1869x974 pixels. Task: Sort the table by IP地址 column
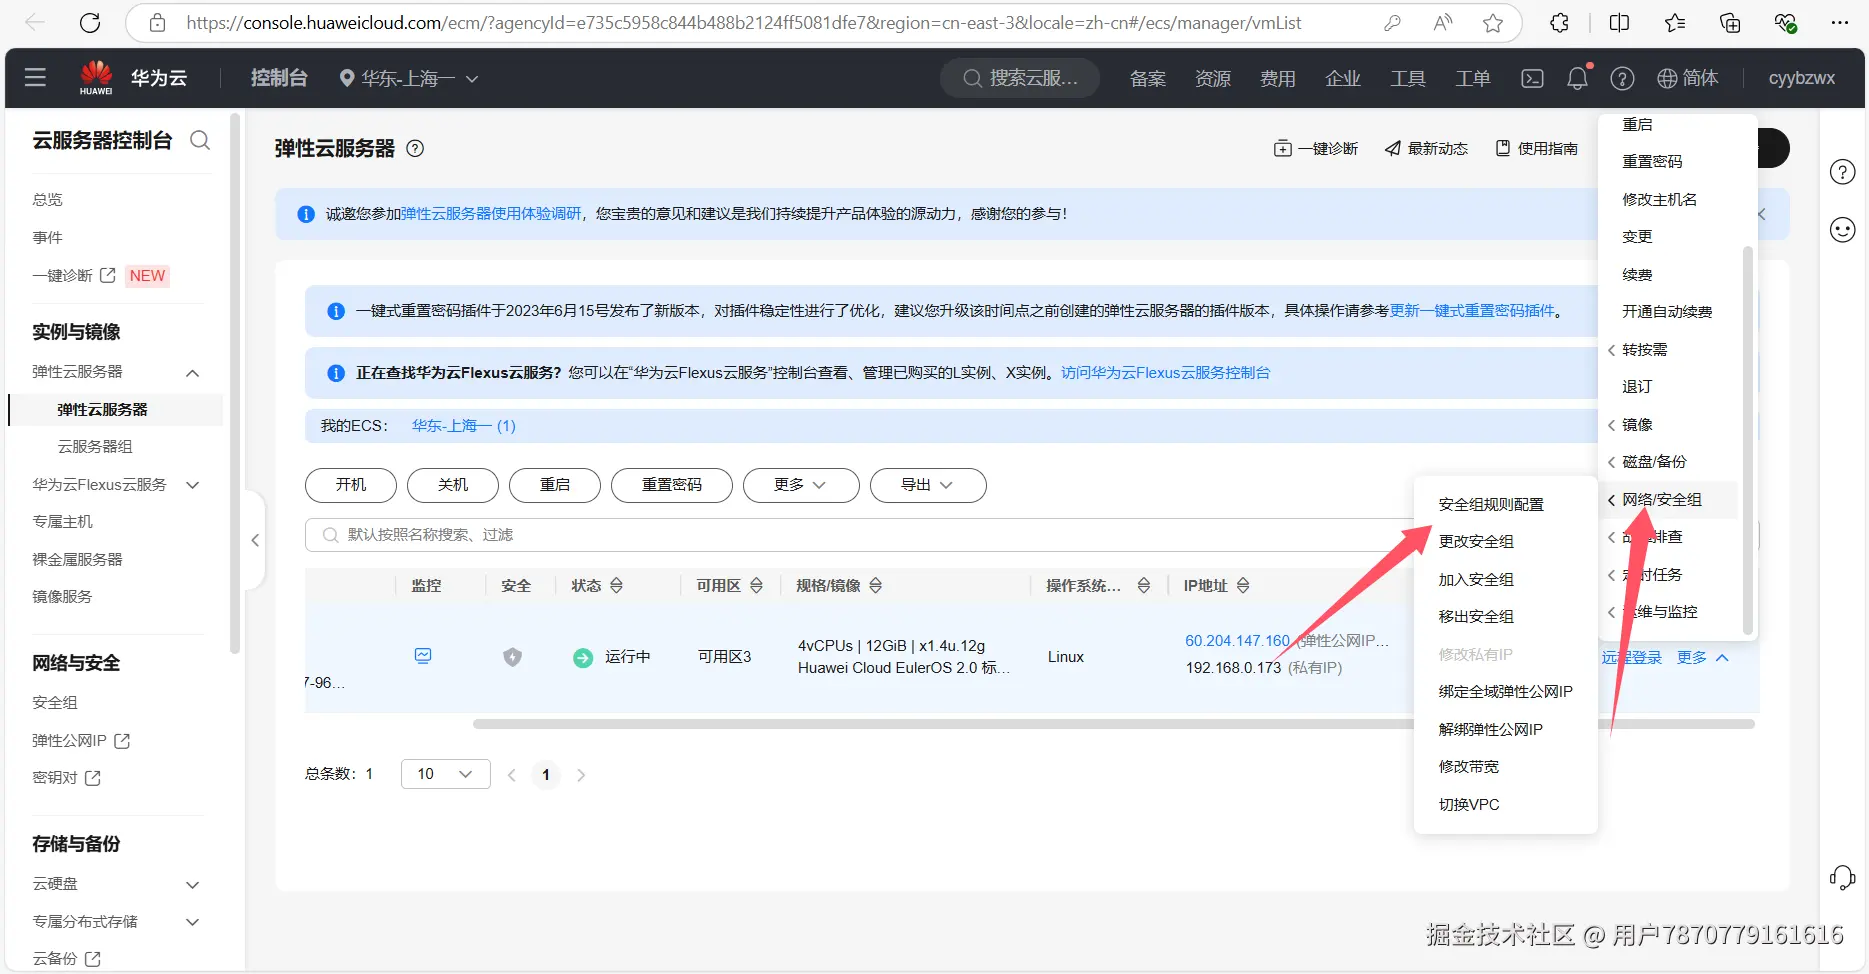pyautogui.click(x=1242, y=585)
